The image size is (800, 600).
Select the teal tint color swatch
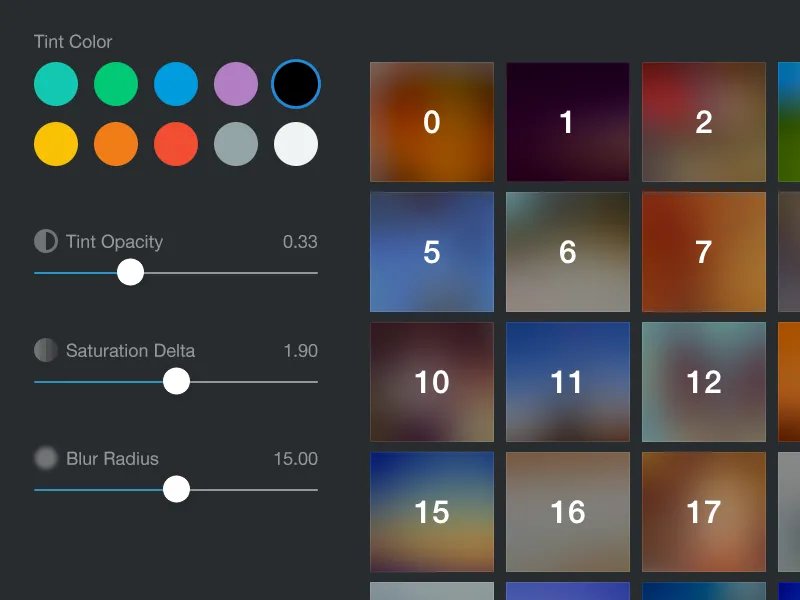pos(56,84)
